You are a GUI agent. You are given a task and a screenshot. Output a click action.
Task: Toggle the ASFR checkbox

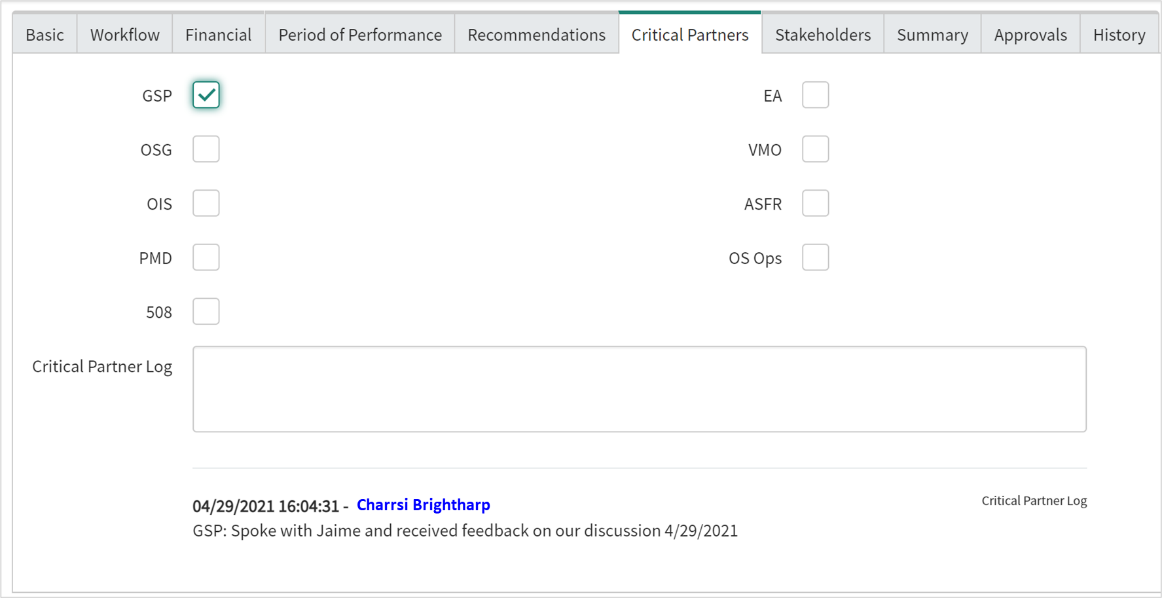815,203
